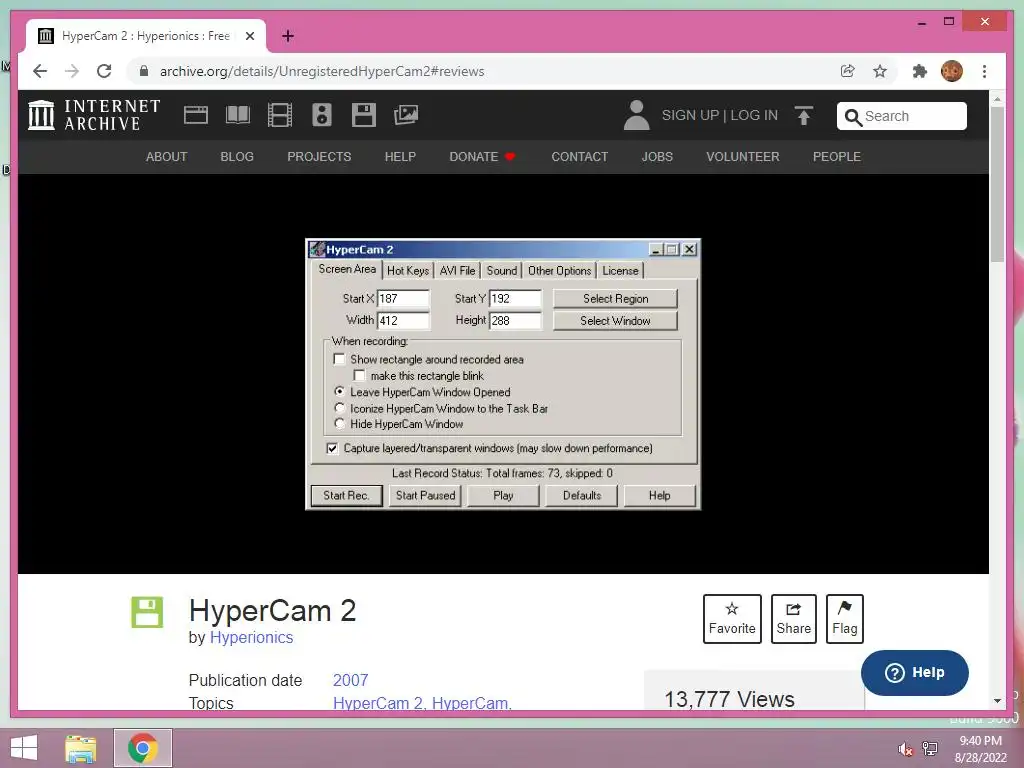Click the muted volume tray icon
This screenshot has width=1024, height=768.
905,749
